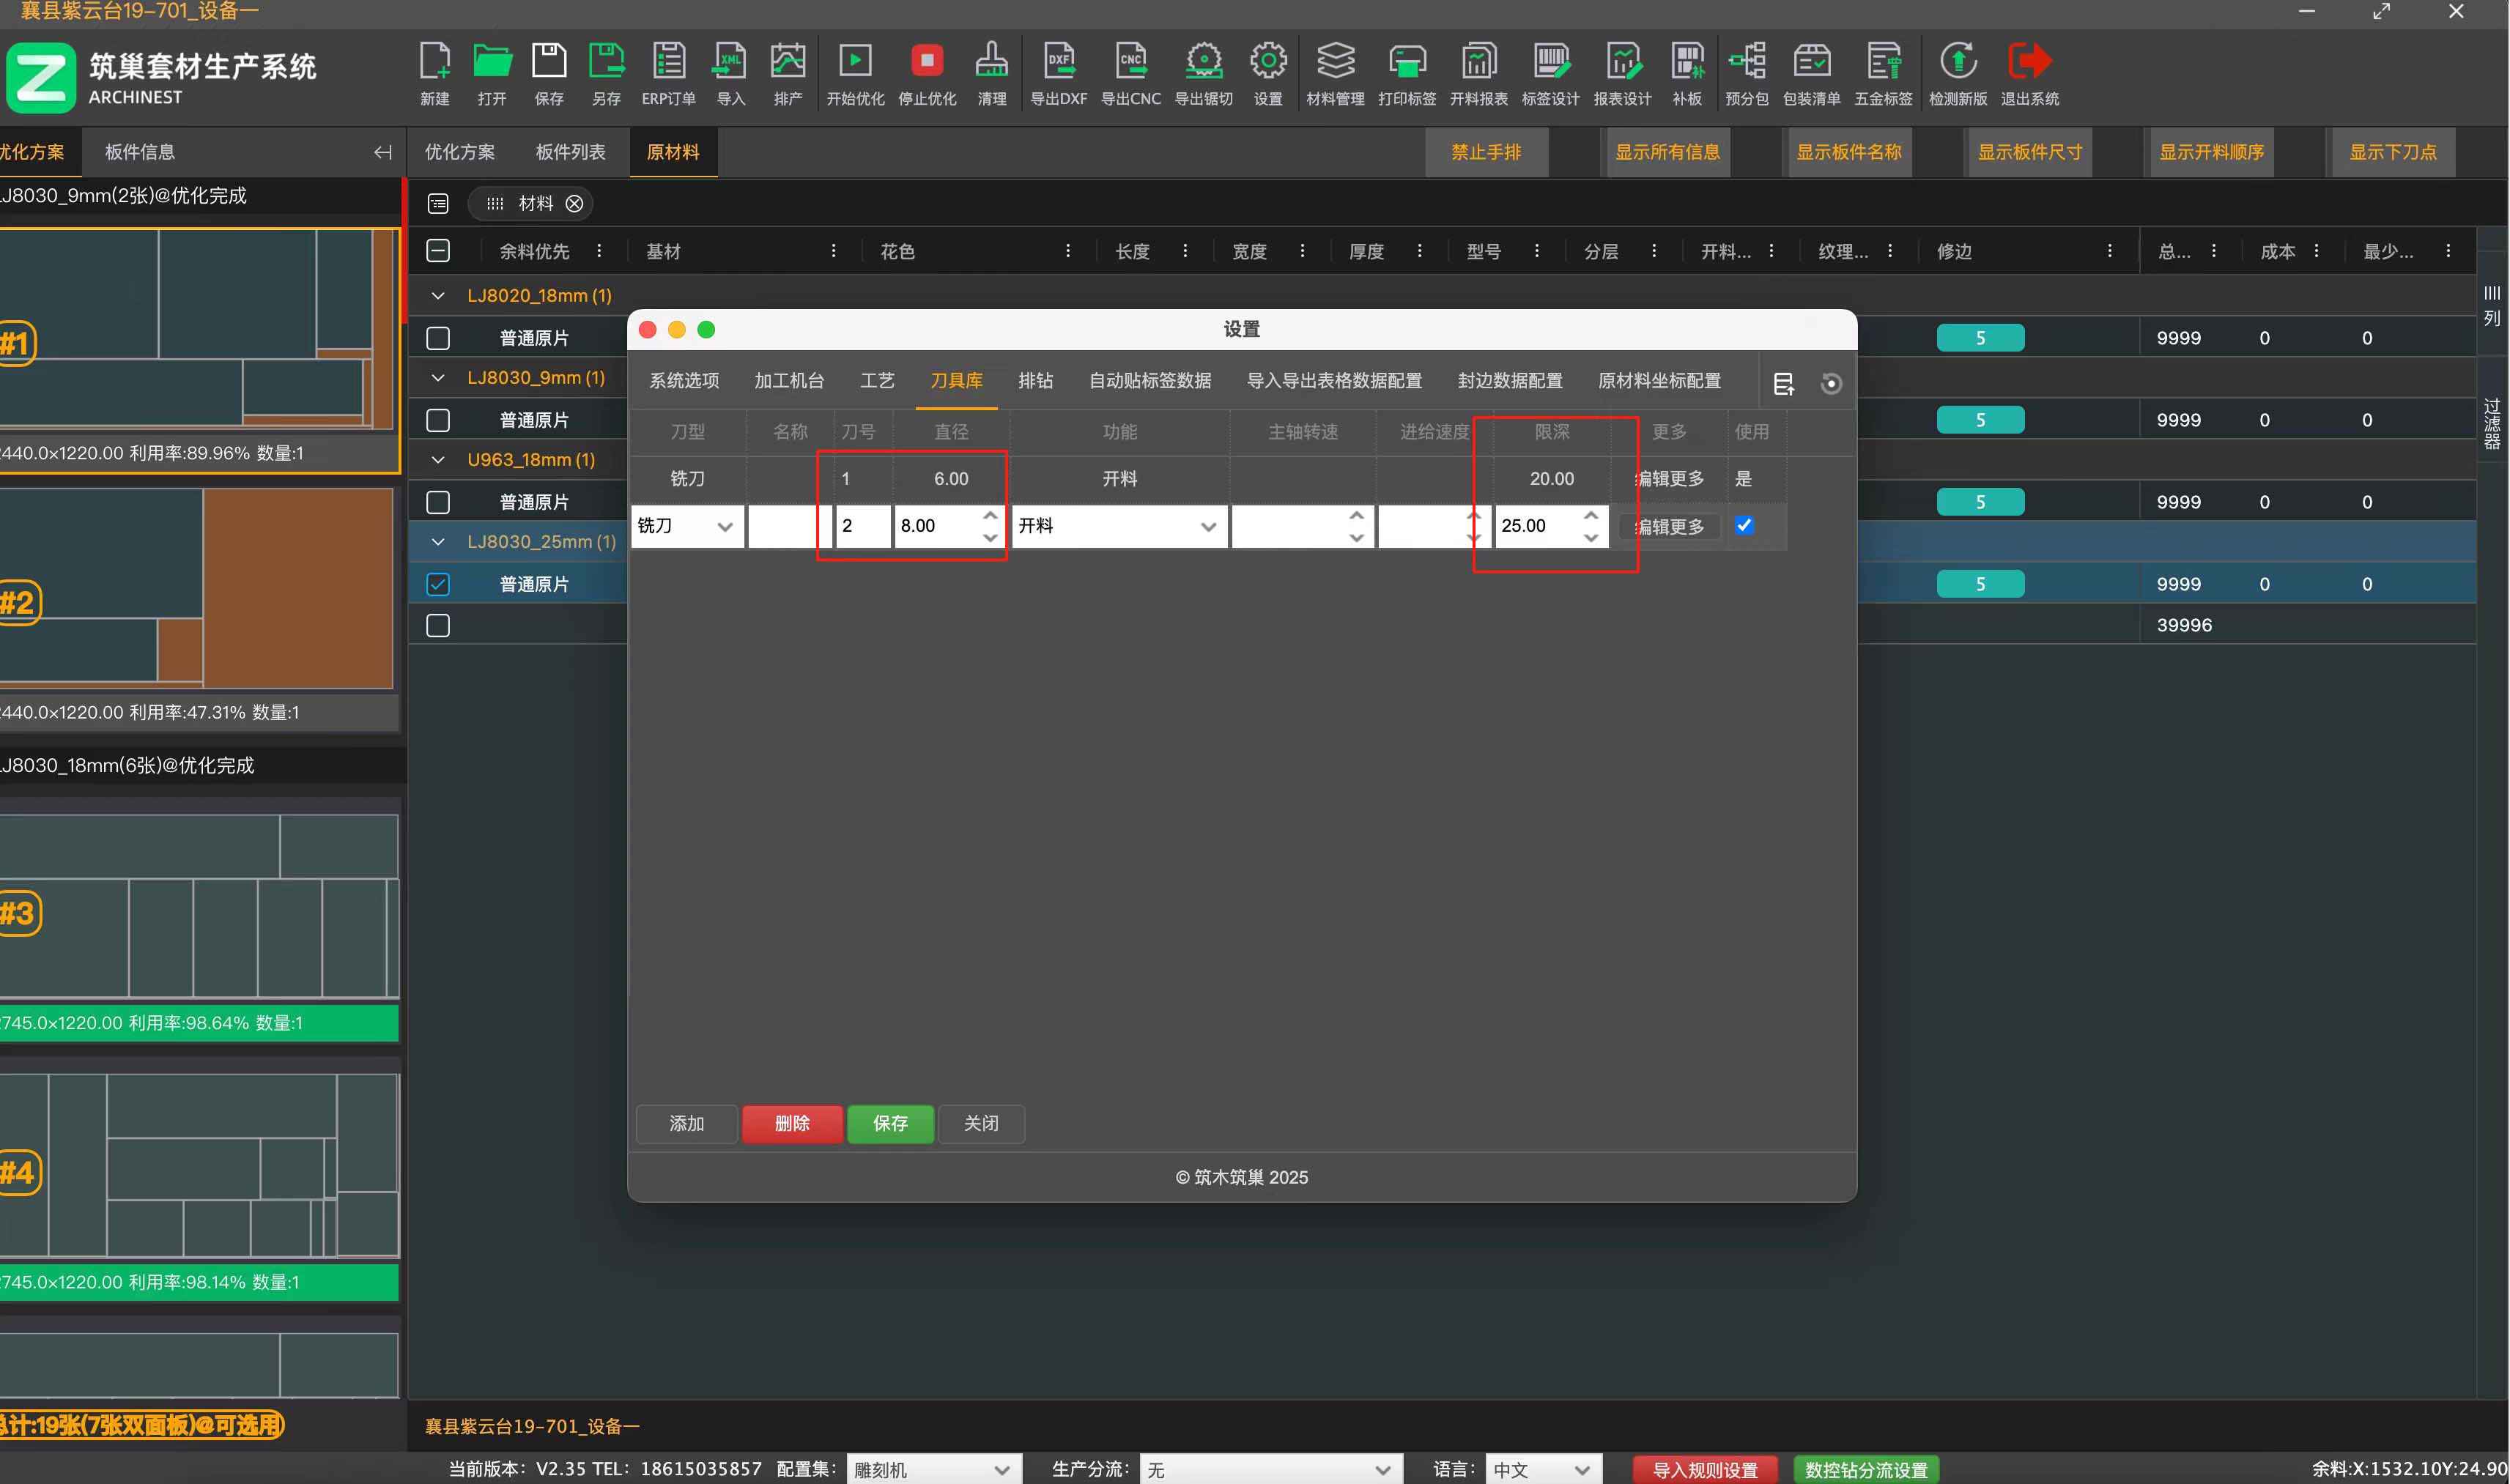This screenshot has height=1484, width=2510.
Task: Select layout thumbnail #2
Action: (x=196, y=588)
